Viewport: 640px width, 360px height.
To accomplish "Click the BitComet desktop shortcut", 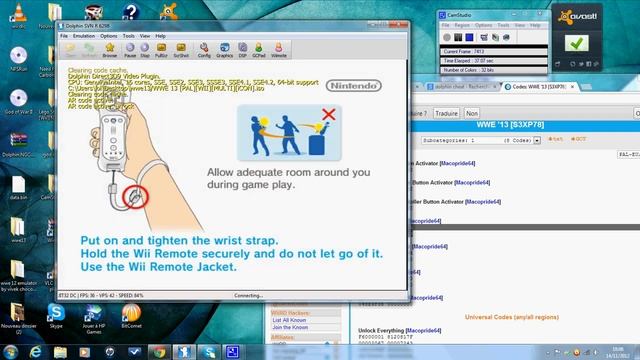I will 131,316.
